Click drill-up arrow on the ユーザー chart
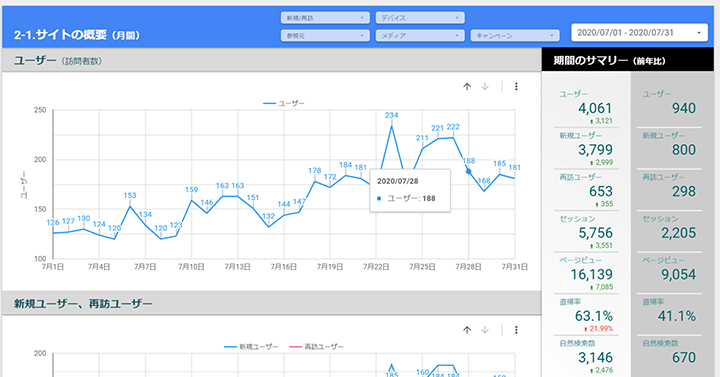This screenshot has height=377, width=720. [x=467, y=86]
